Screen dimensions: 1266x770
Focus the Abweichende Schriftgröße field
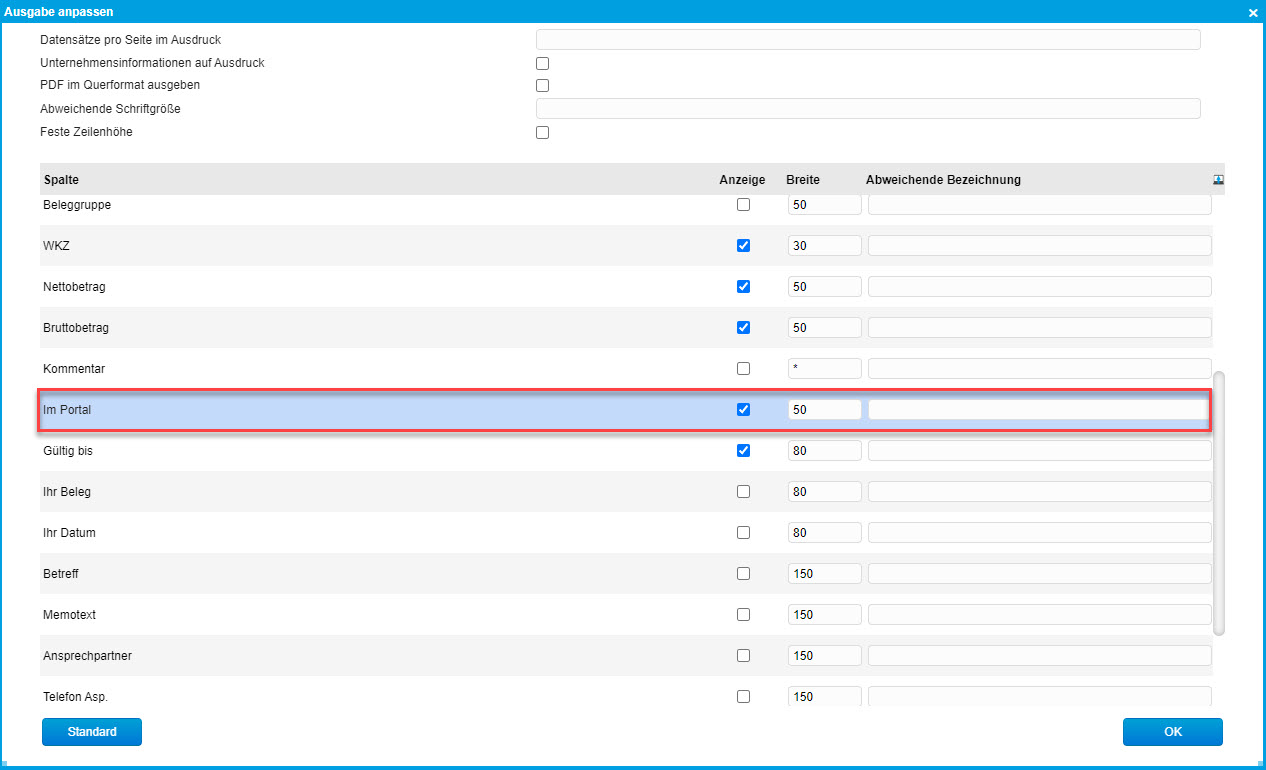click(867, 109)
